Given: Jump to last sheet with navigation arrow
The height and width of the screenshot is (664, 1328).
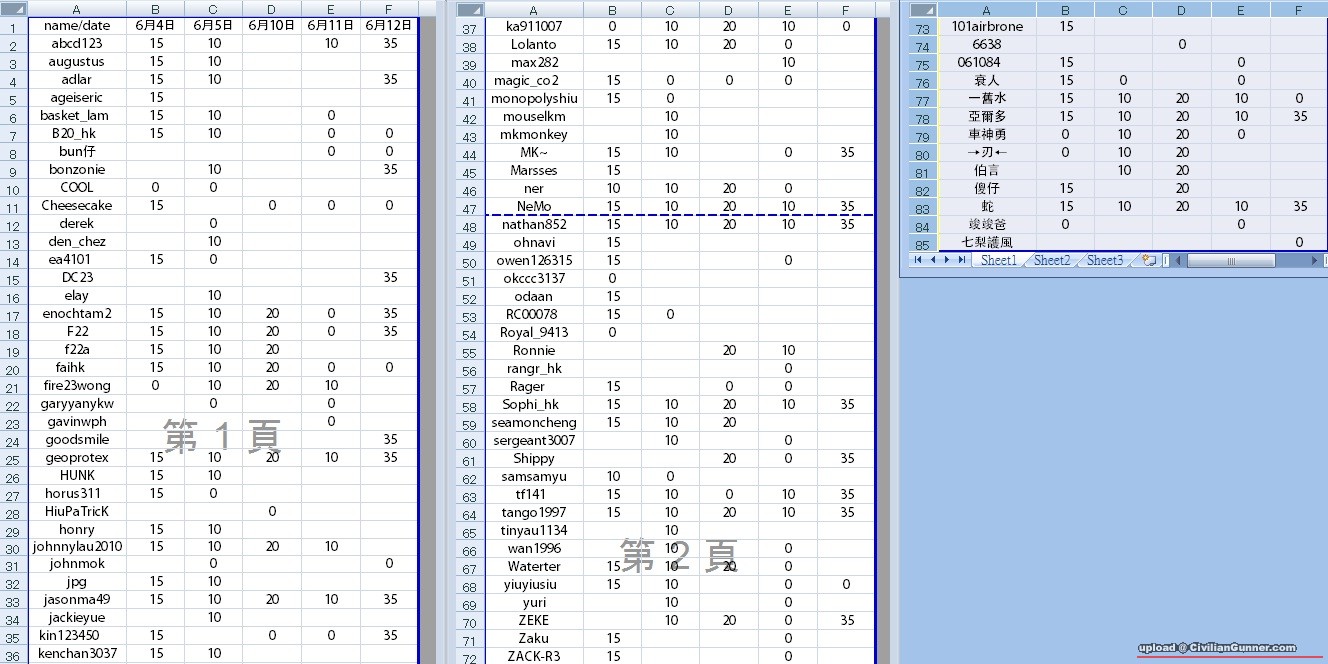Looking at the screenshot, I should 962,260.
